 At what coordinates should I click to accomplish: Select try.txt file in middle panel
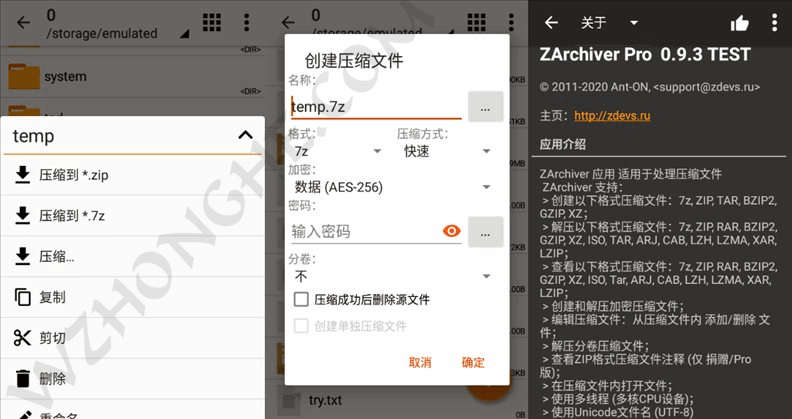pyautogui.click(x=325, y=400)
